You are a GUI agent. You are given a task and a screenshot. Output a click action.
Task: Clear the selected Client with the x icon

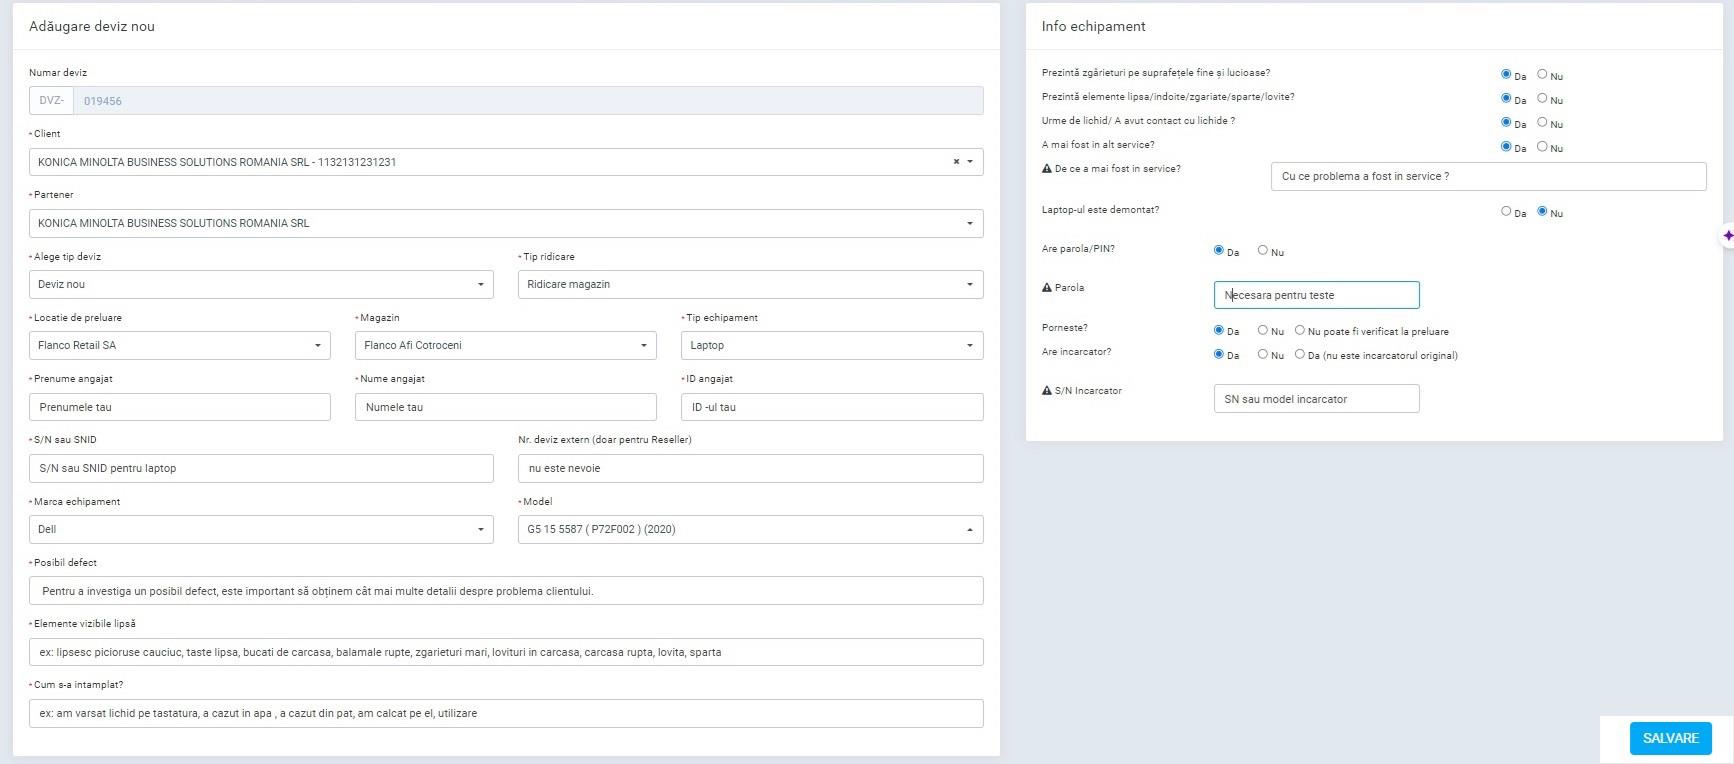pyautogui.click(x=956, y=162)
